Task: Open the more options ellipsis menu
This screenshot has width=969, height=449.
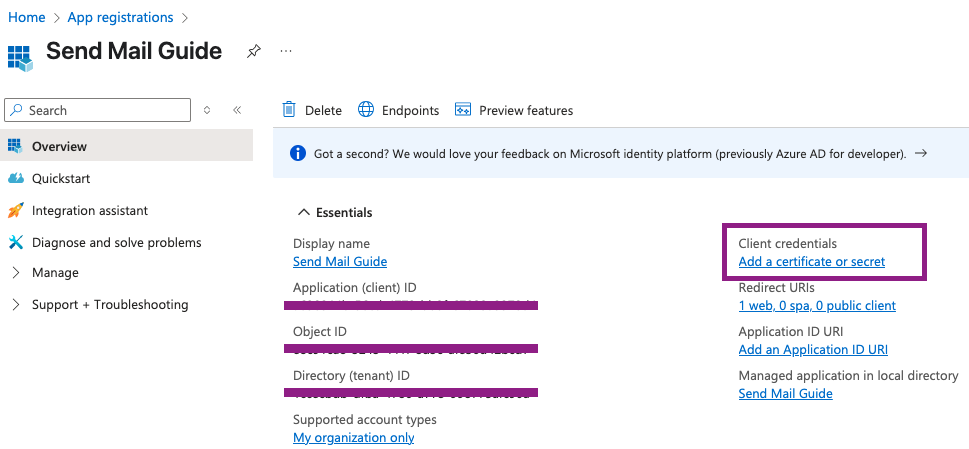Action: tap(286, 51)
